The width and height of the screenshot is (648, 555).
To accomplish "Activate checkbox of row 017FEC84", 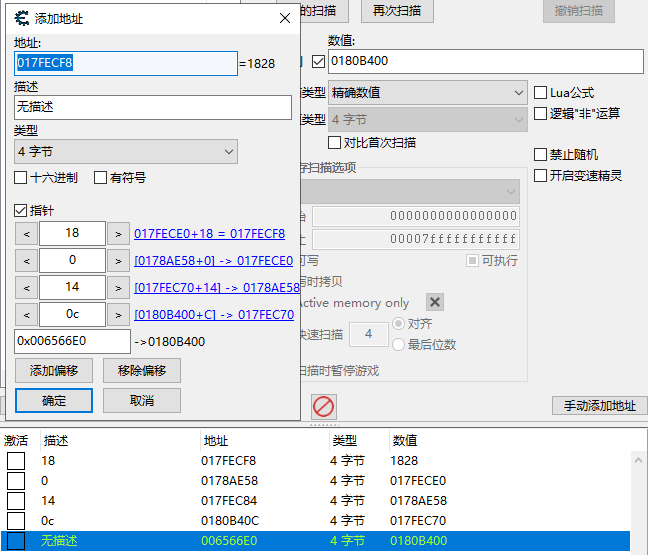I will (x=16, y=500).
